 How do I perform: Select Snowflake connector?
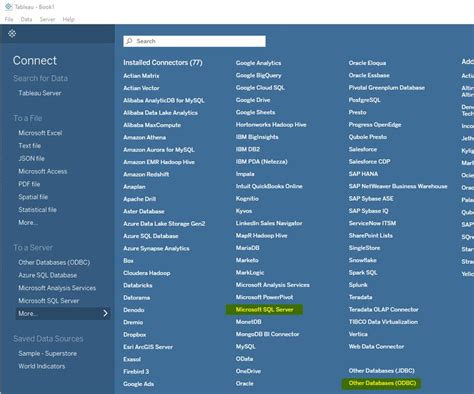point(363,260)
